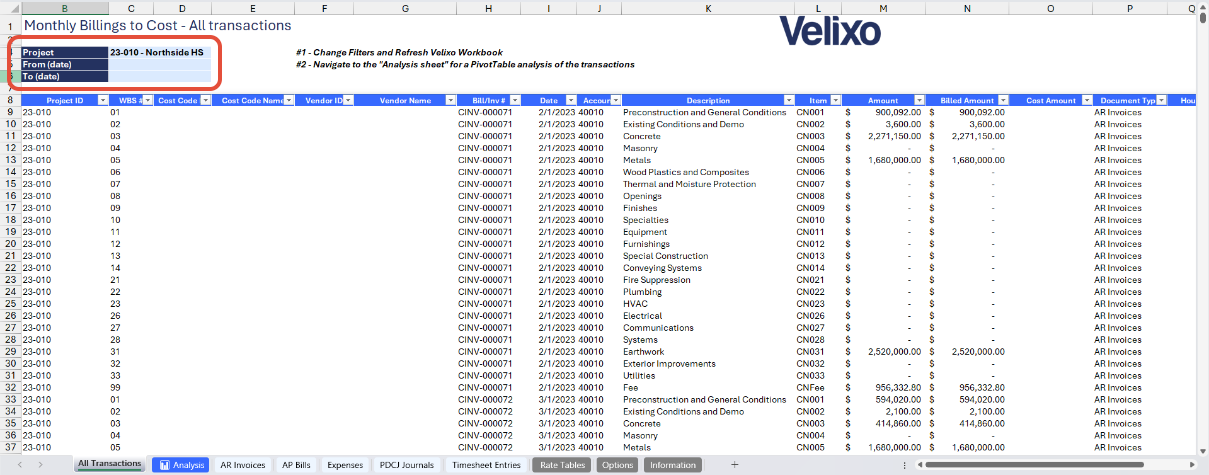Select the Project label cell
Screen dimensions: 1209x475
coord(64,52)
